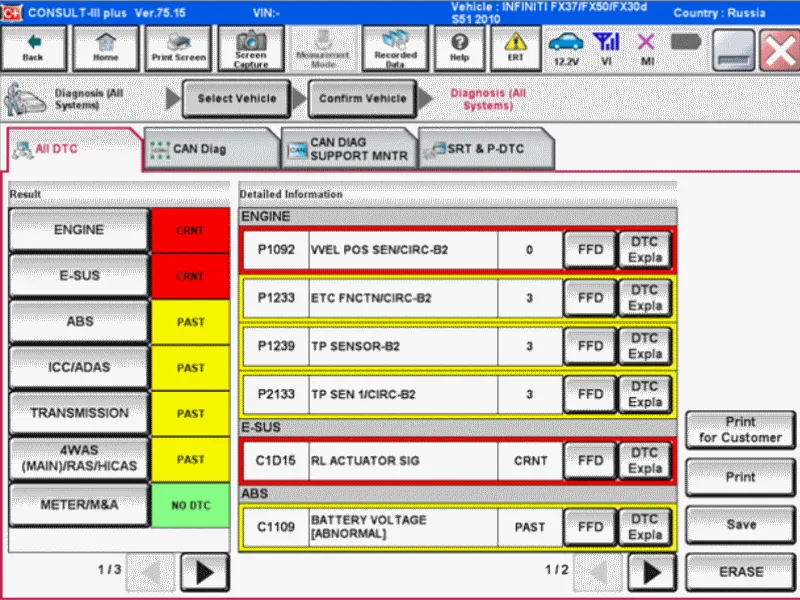Select the 4WAS (MAIN)/RAS/HICAS system

79,458
